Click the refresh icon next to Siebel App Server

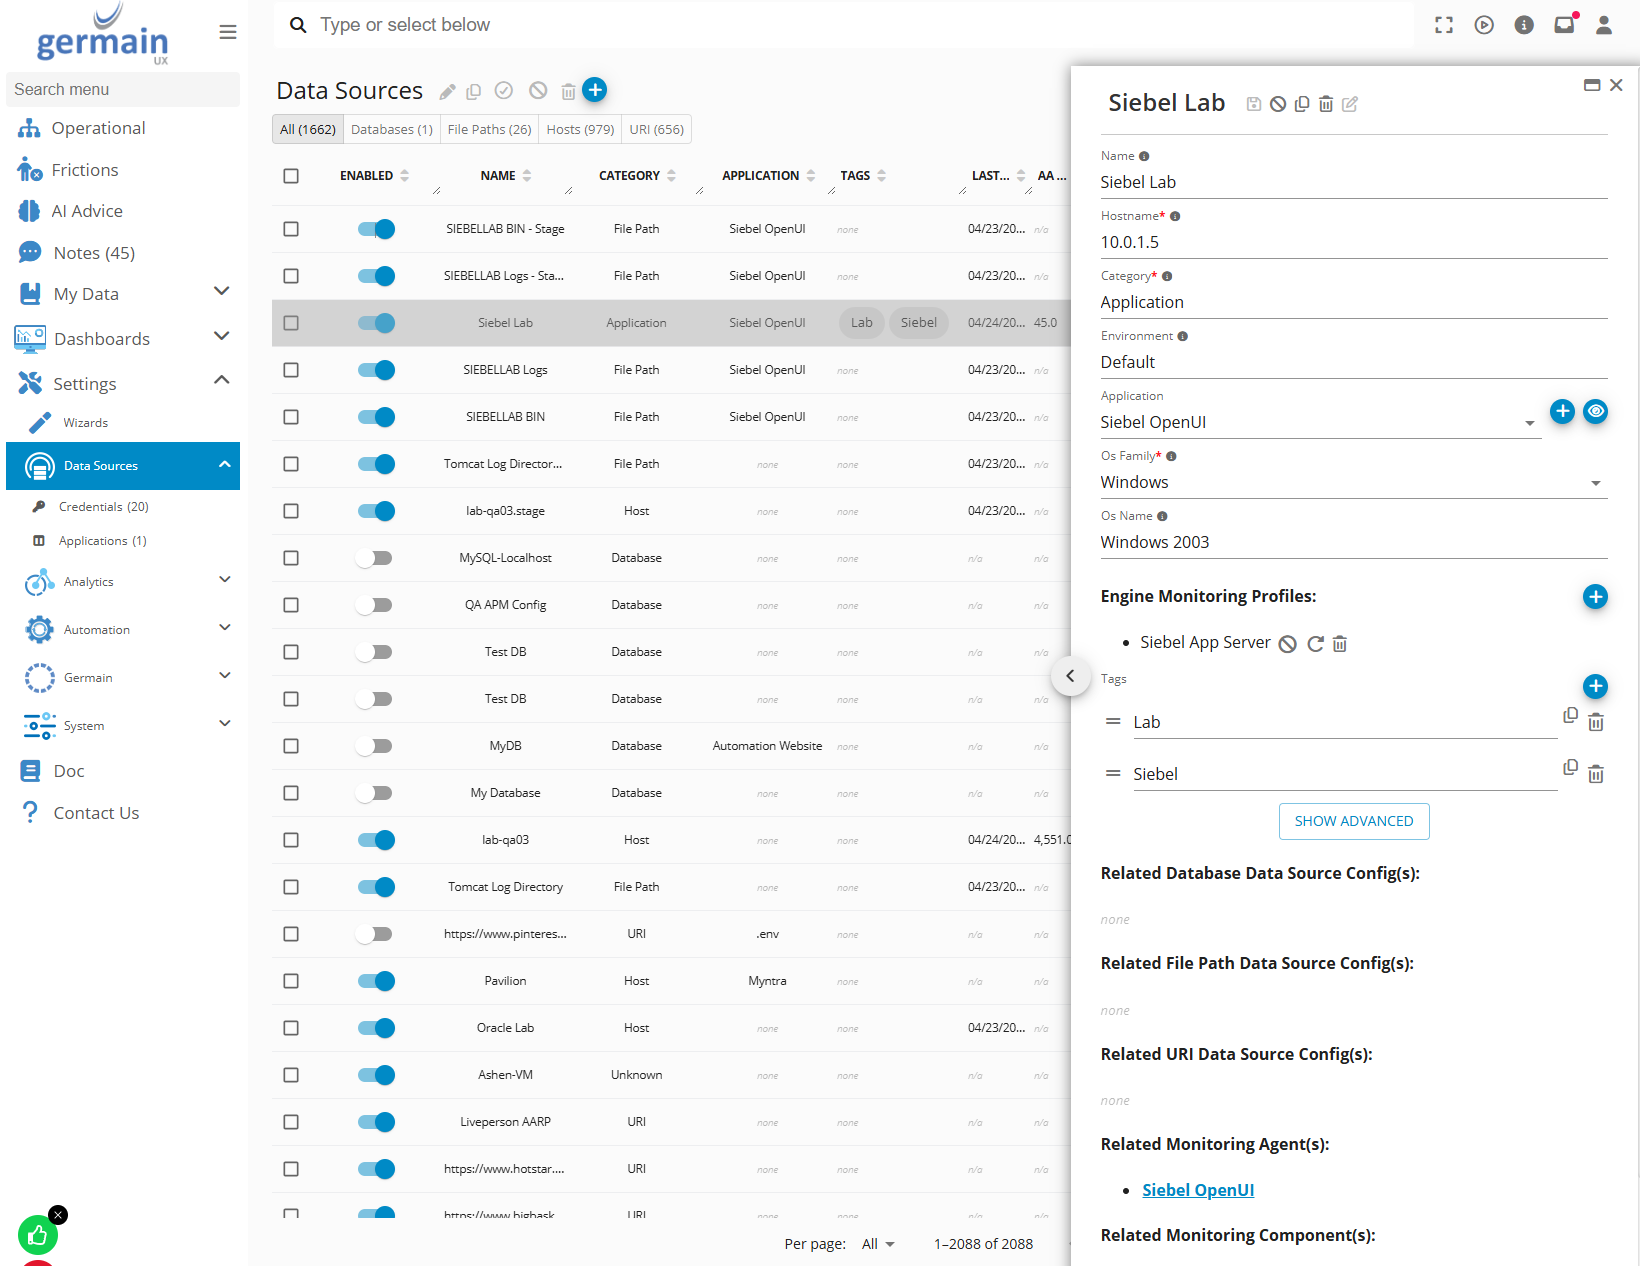tap(1315, 644)
